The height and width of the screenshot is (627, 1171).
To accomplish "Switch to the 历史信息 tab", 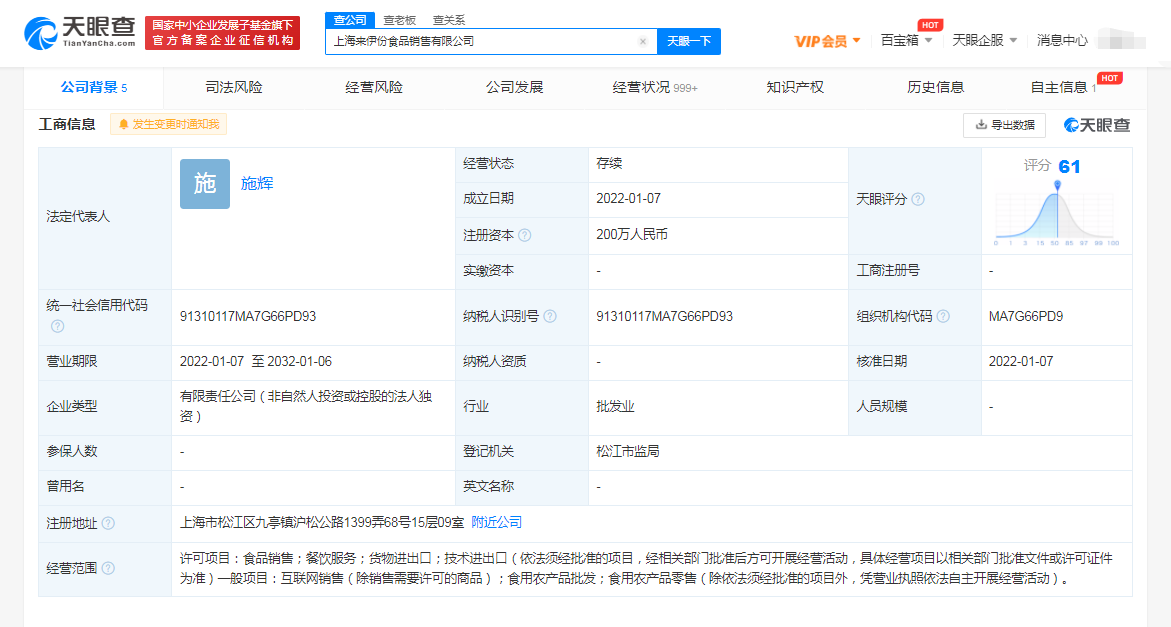I will pos(936,88).
